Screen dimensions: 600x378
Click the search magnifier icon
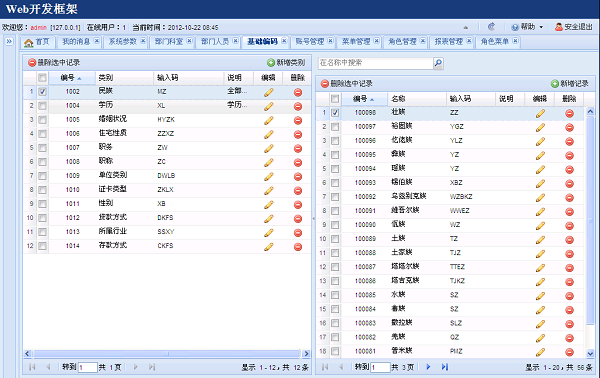coord(438,63)
